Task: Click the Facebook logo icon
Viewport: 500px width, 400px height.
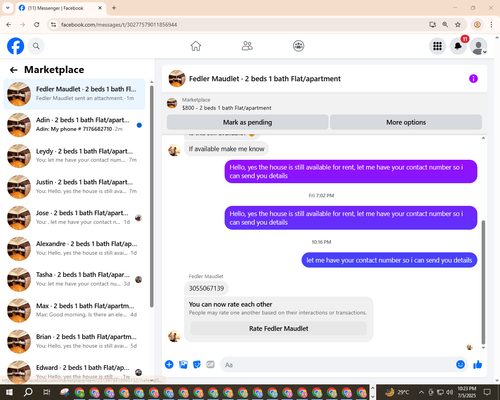Action: [15, 46]
